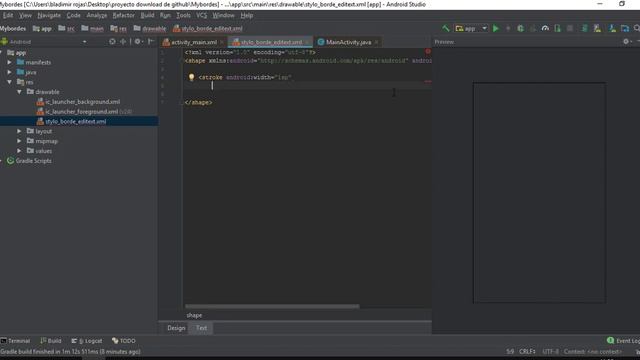The height and width of the screenshot is (360, 640).
Task: Open the Edit menu
Action: (x=8, y=15)
